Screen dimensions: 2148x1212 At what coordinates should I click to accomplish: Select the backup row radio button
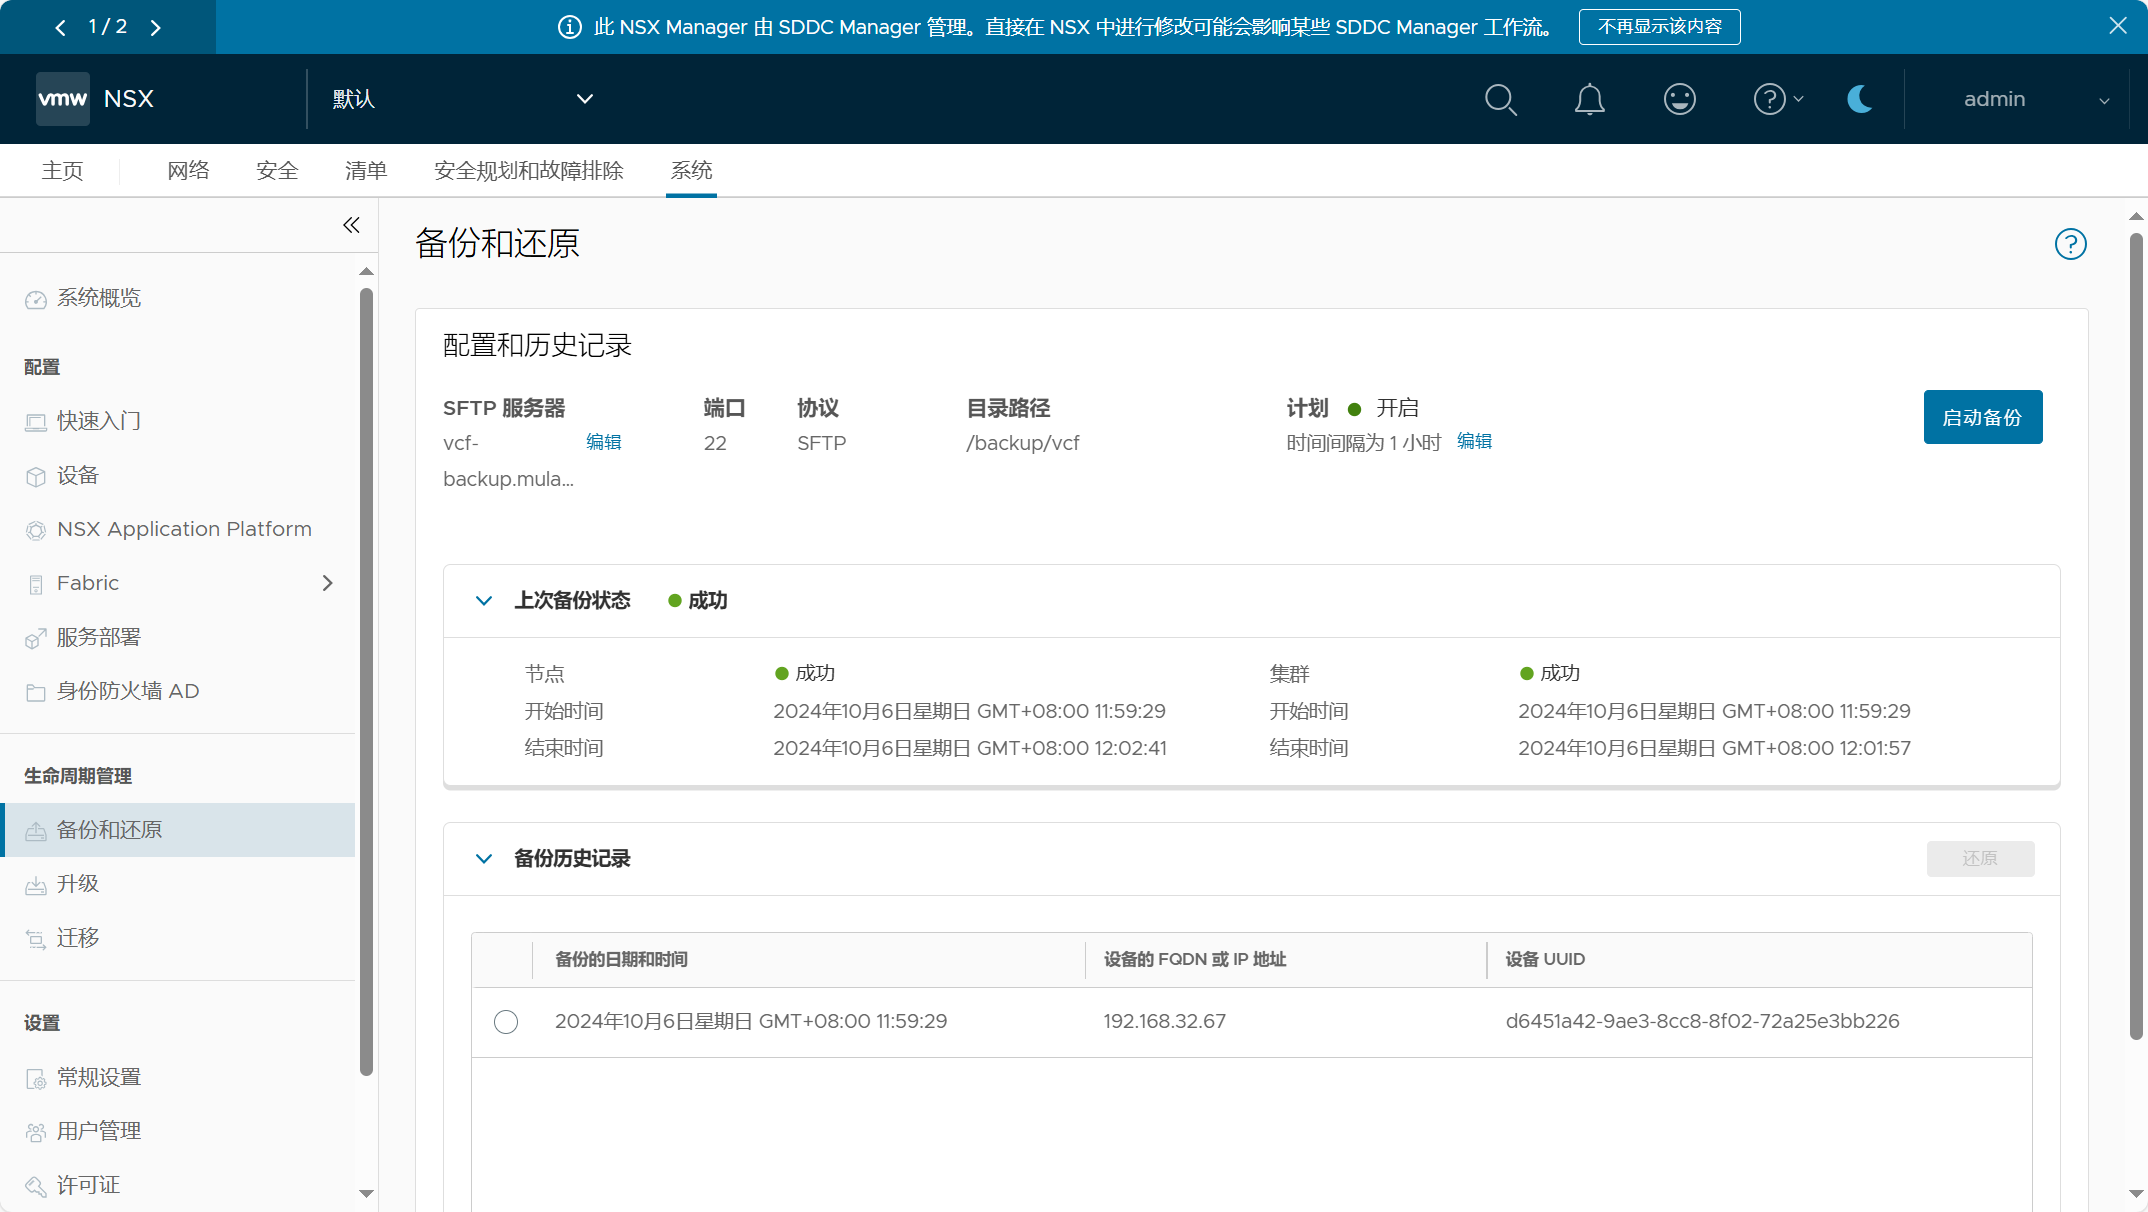[506, 1022]
